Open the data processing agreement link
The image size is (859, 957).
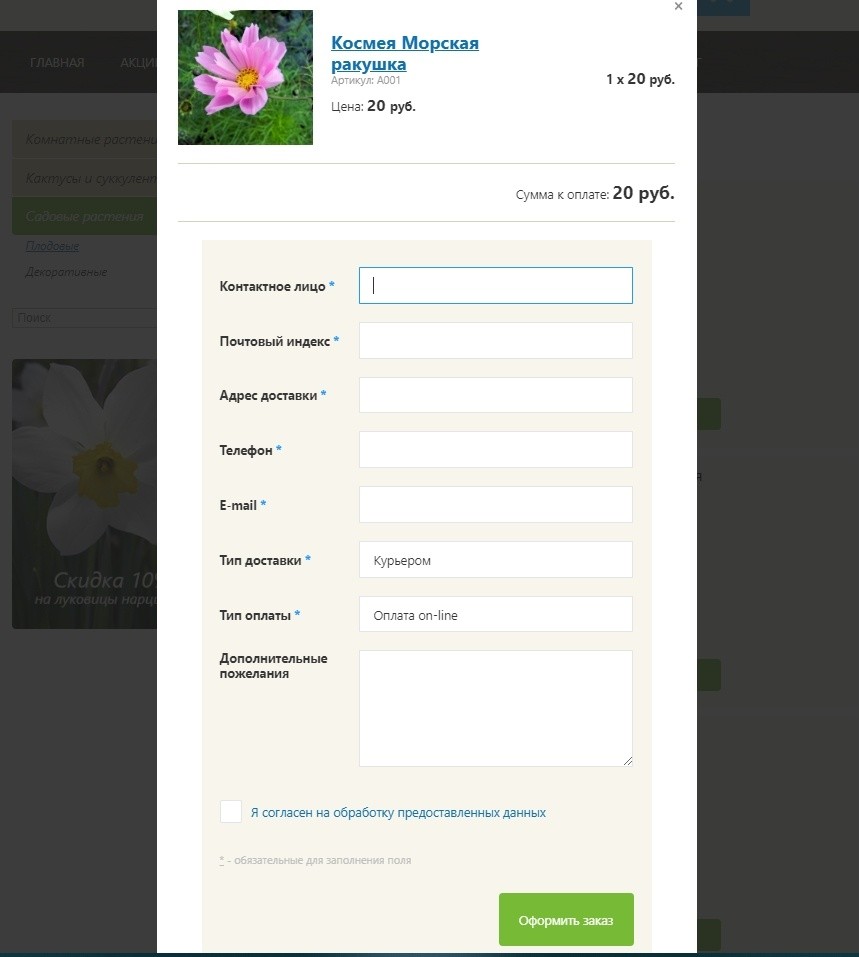pos(398,812)
